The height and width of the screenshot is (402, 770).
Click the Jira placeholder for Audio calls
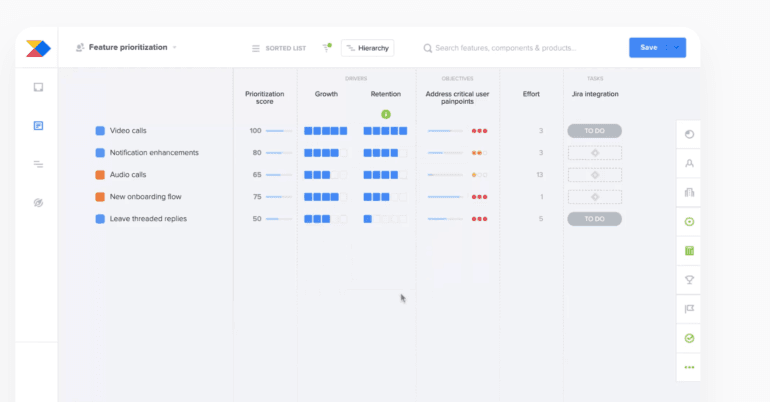[595, 175]
